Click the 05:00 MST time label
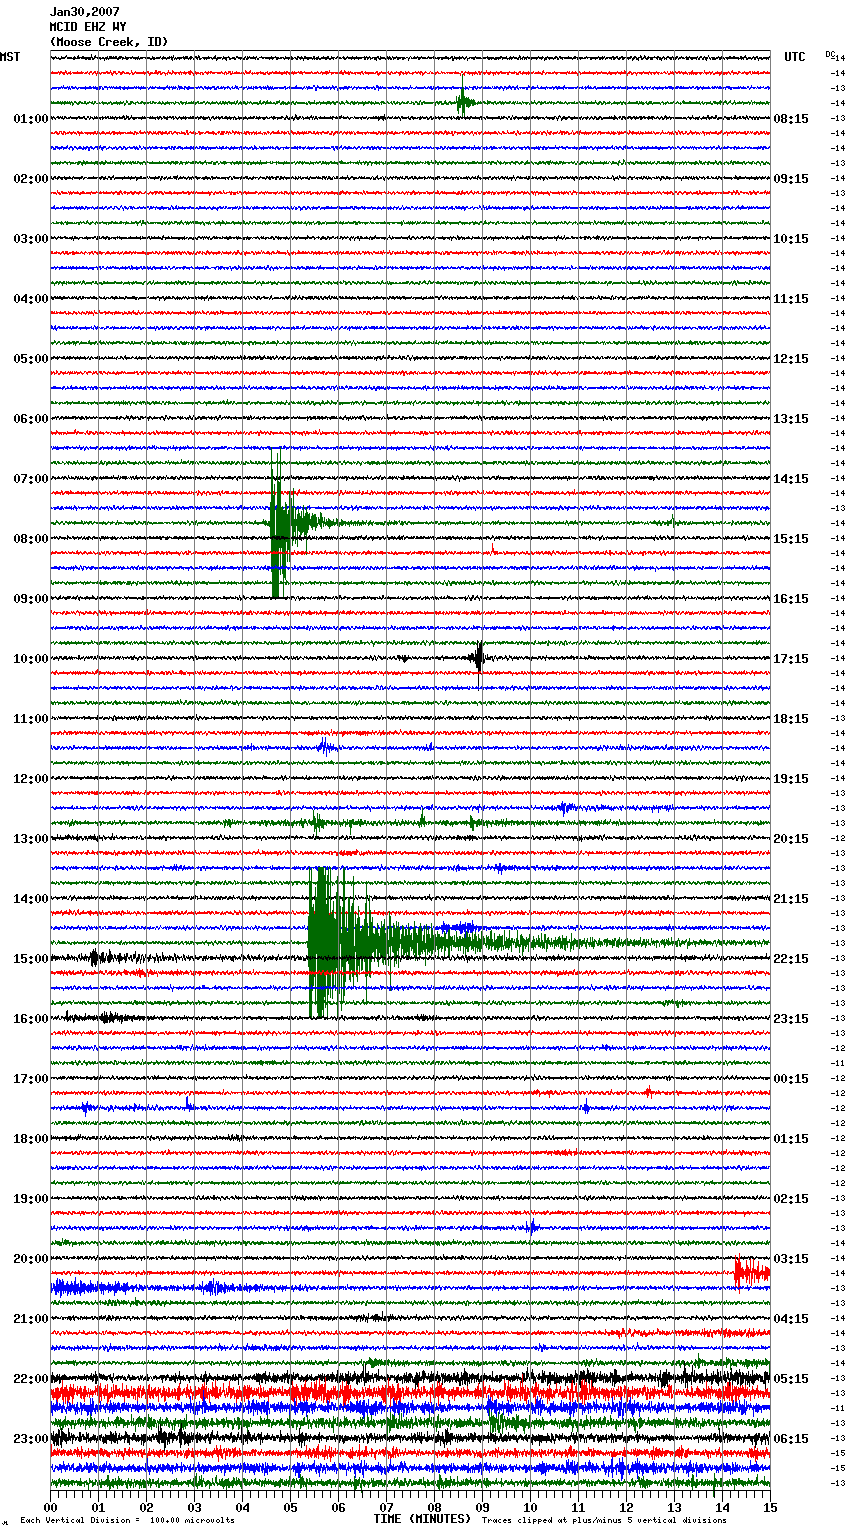 [x=31, y=359]
